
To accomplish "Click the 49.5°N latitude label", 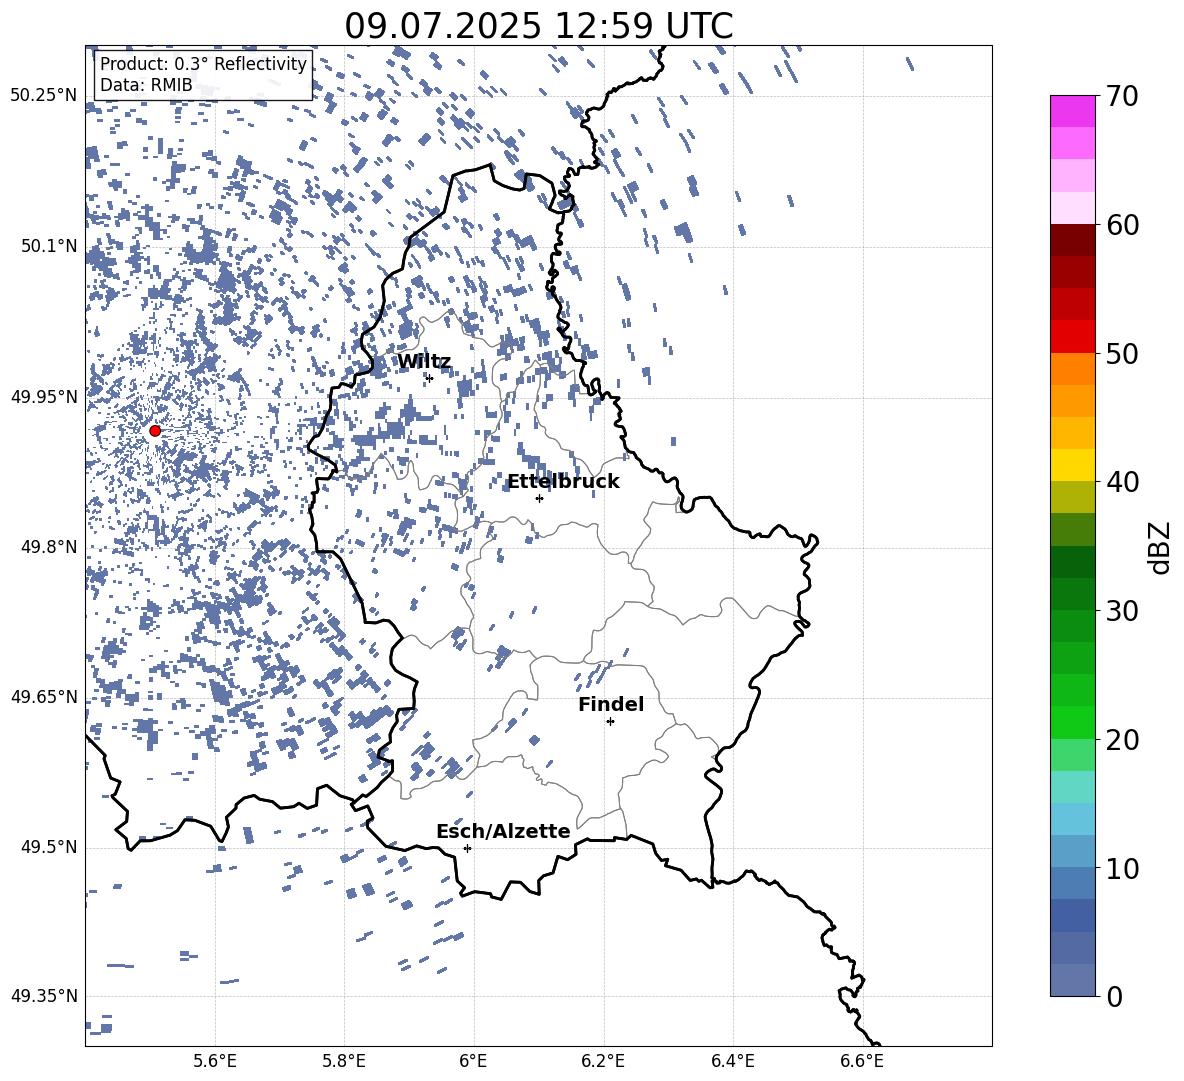I will tap(49, 847).
